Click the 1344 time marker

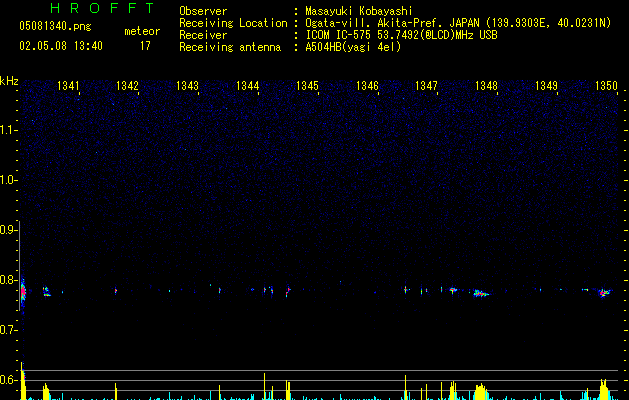tap(248, 86)
